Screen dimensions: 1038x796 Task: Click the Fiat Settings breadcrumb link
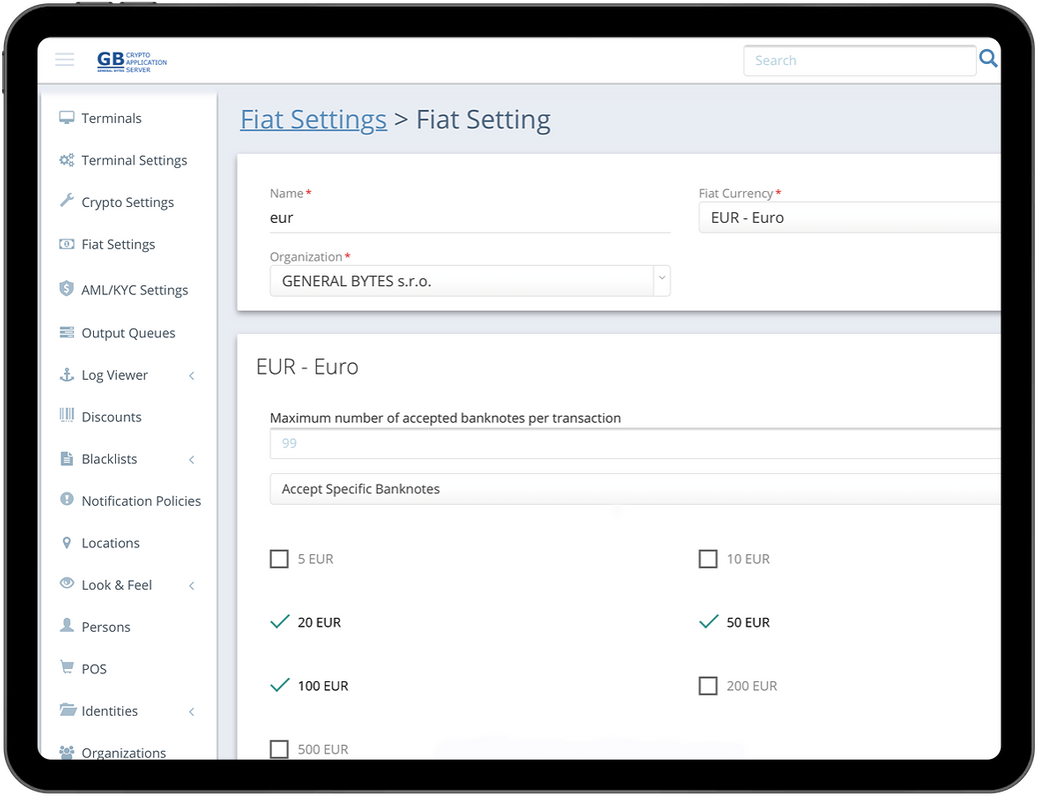tap(313, 120)
